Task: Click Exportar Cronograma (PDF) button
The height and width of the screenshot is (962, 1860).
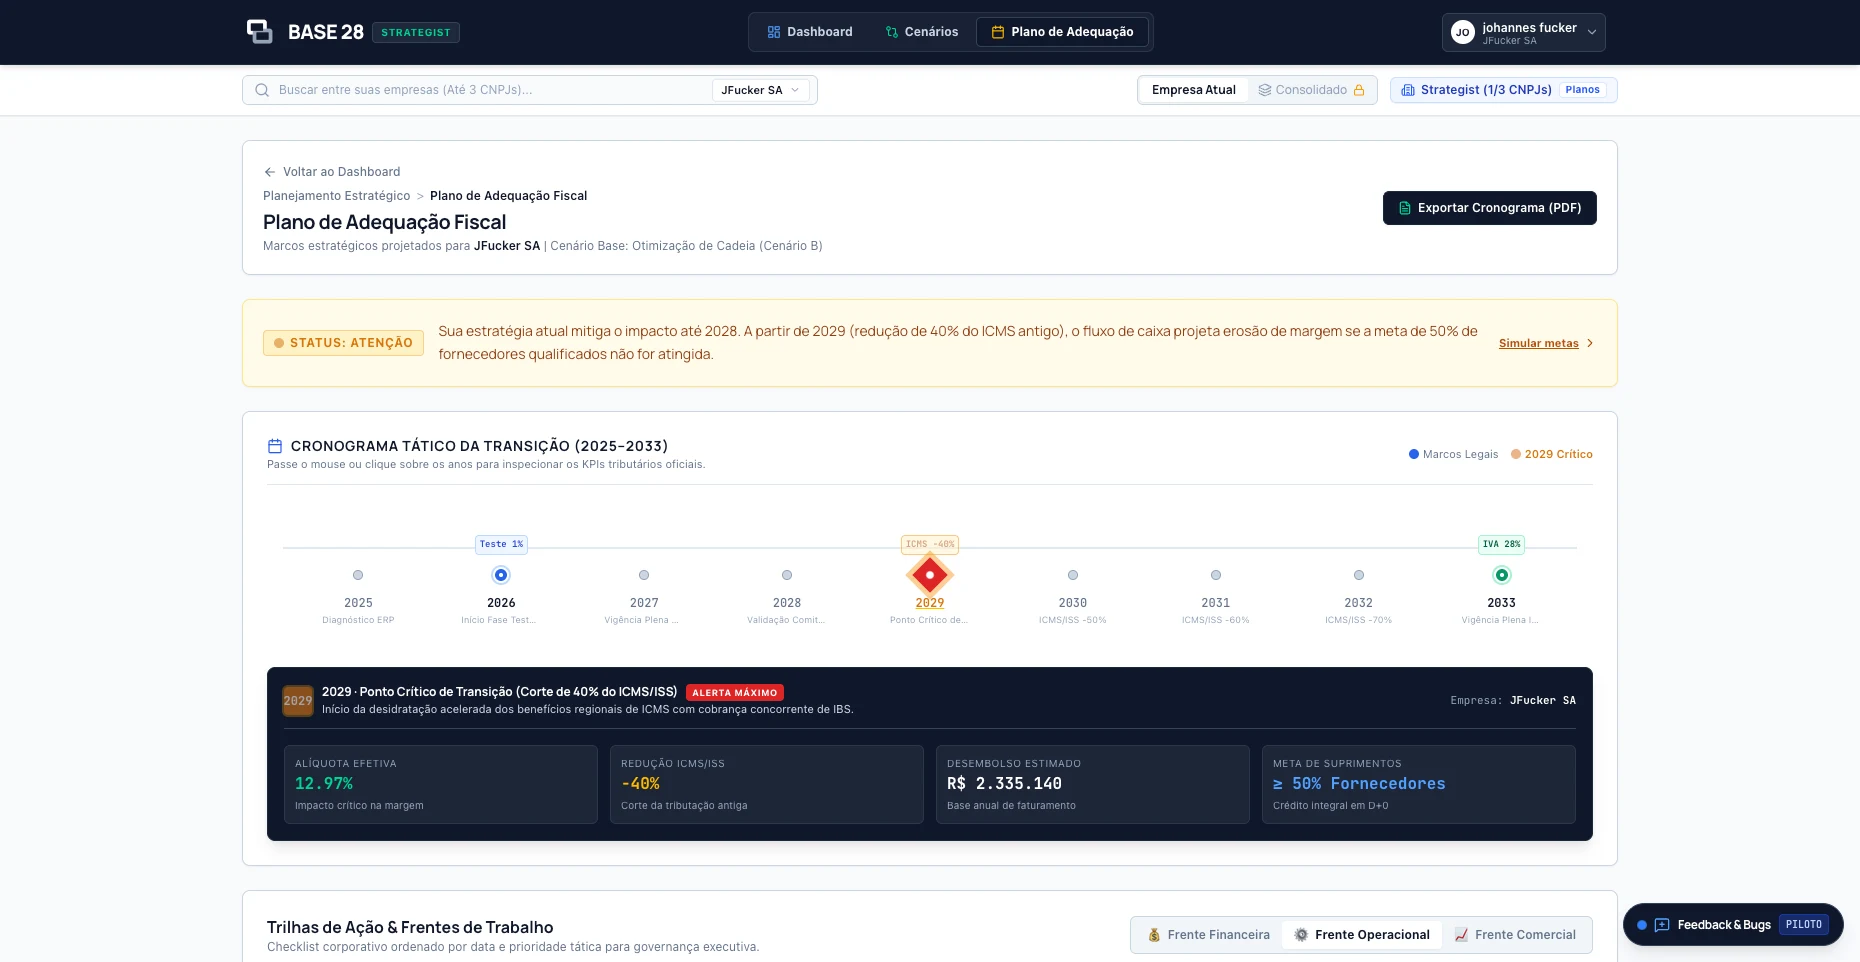Action: (1490, 208)
